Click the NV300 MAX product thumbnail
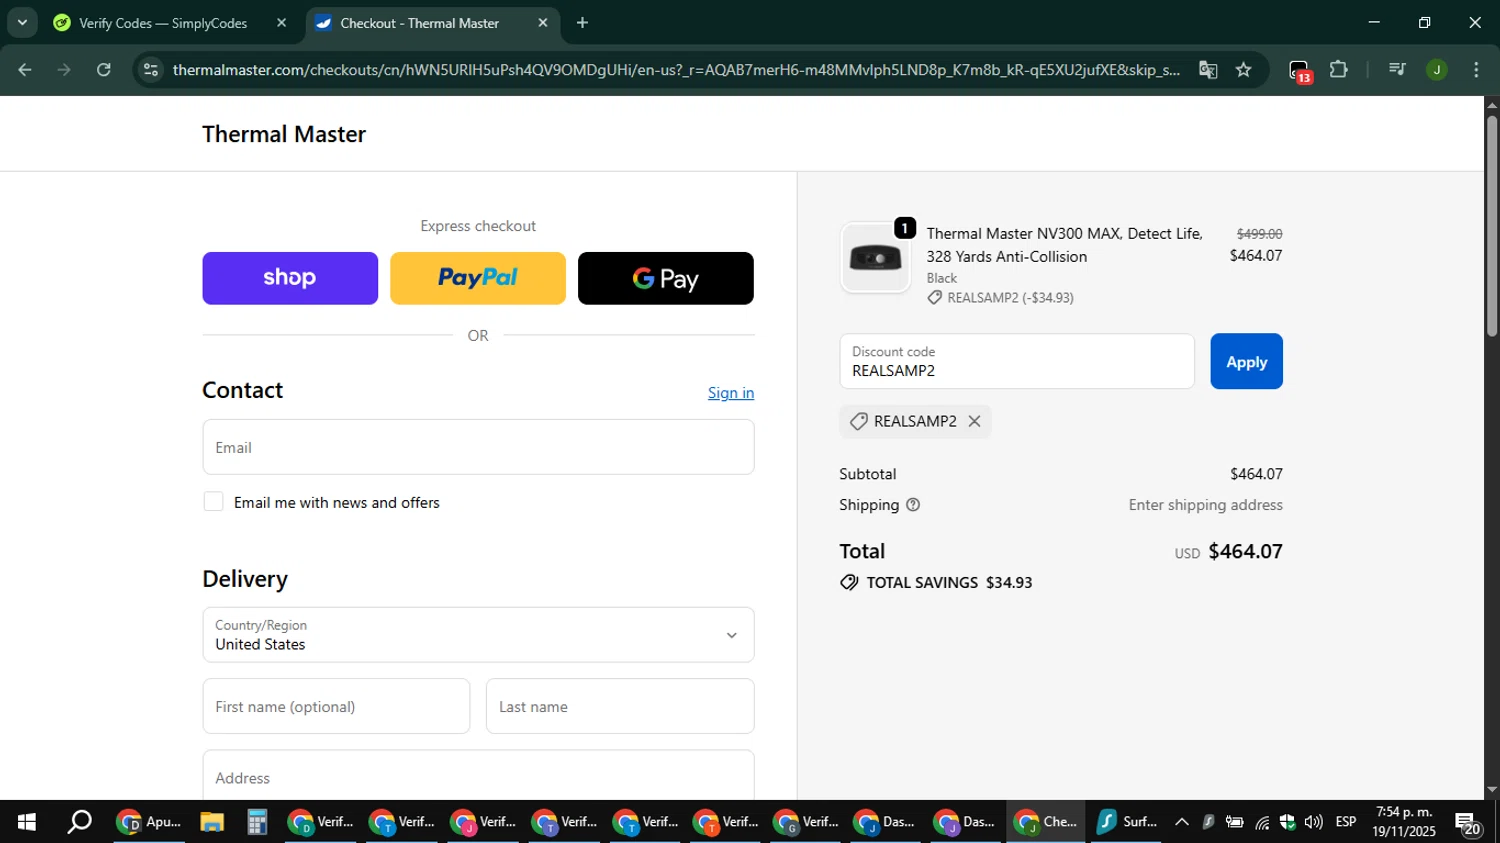This screenshot has height=843, width=1500. (x=875, y=258)
